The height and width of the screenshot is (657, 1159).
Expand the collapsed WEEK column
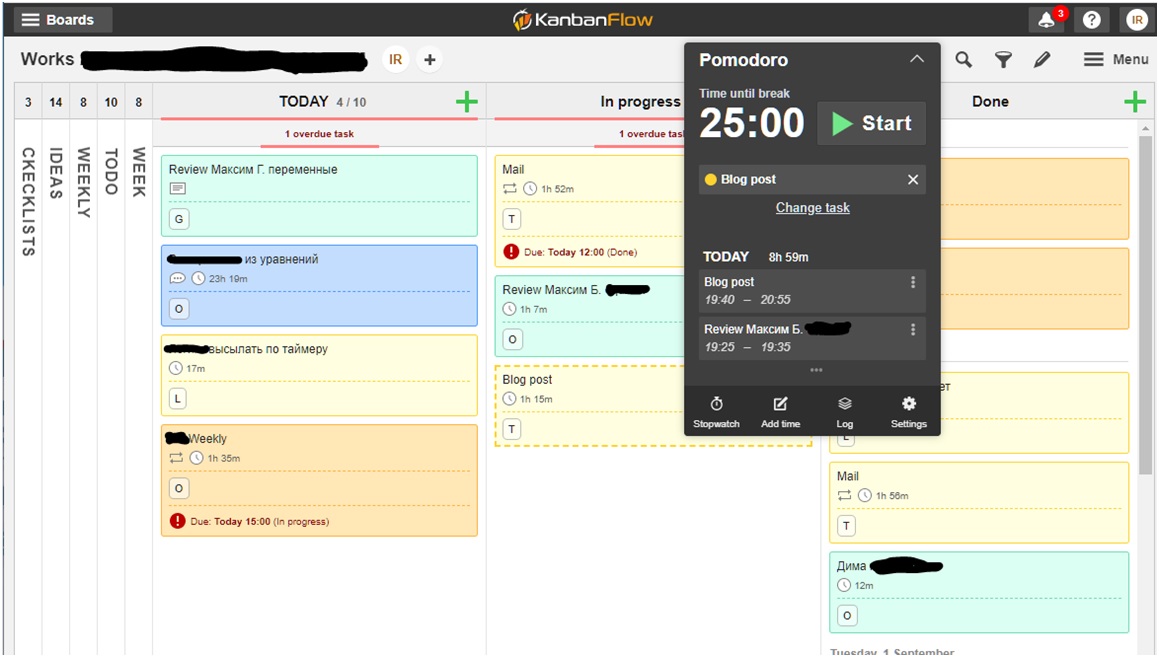(138, 171)
